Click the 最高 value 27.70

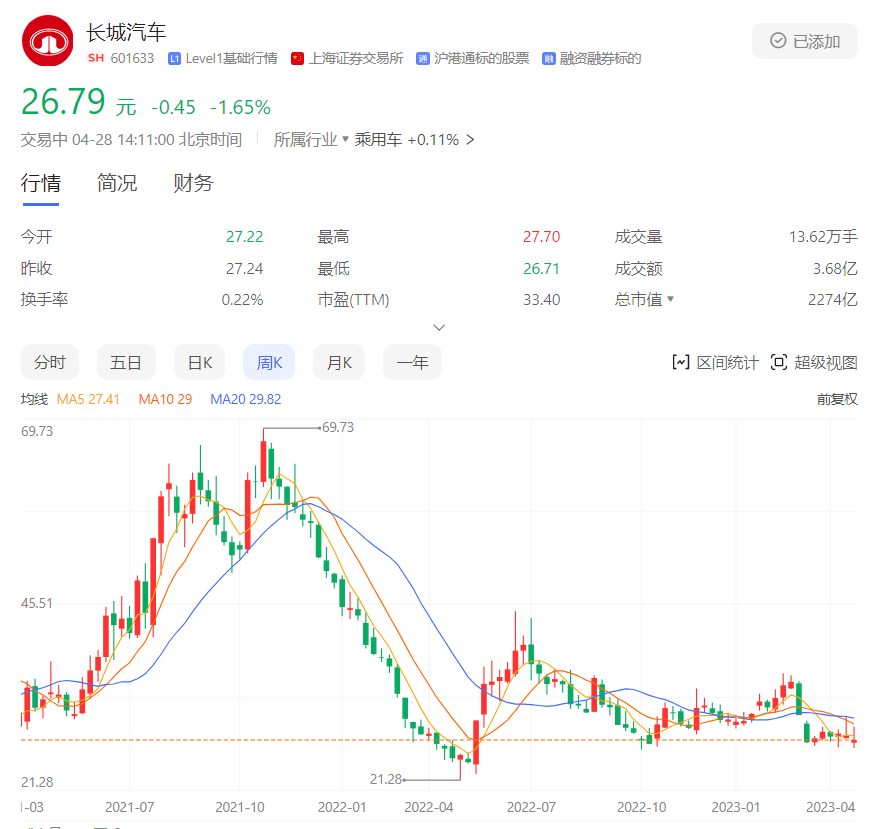coord(541,237)
